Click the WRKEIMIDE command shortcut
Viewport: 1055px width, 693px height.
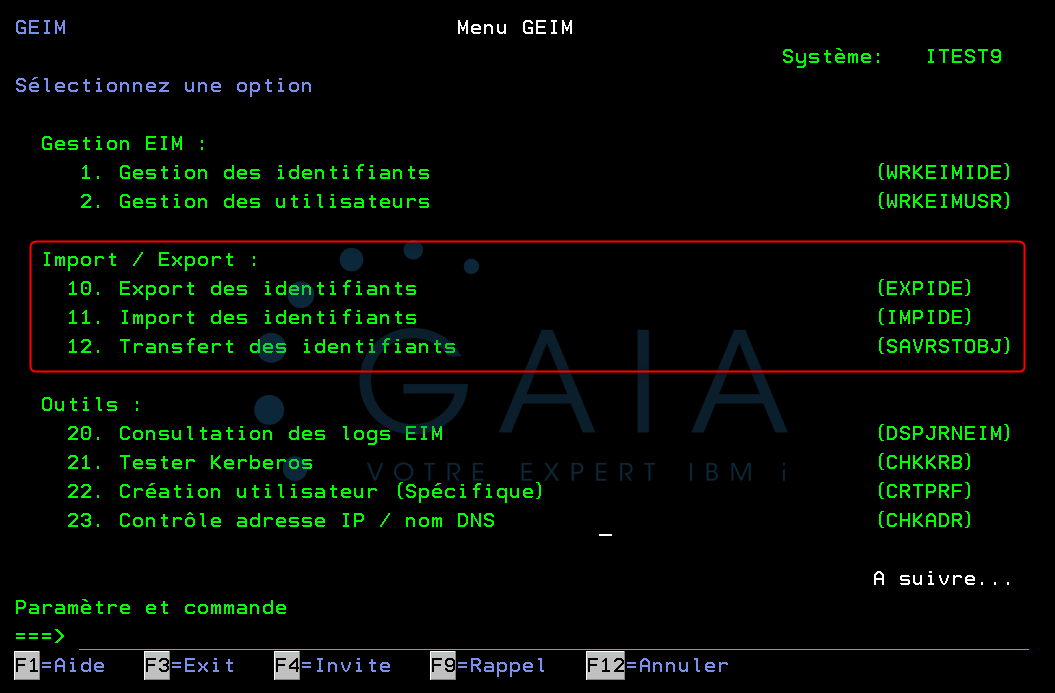944,172
